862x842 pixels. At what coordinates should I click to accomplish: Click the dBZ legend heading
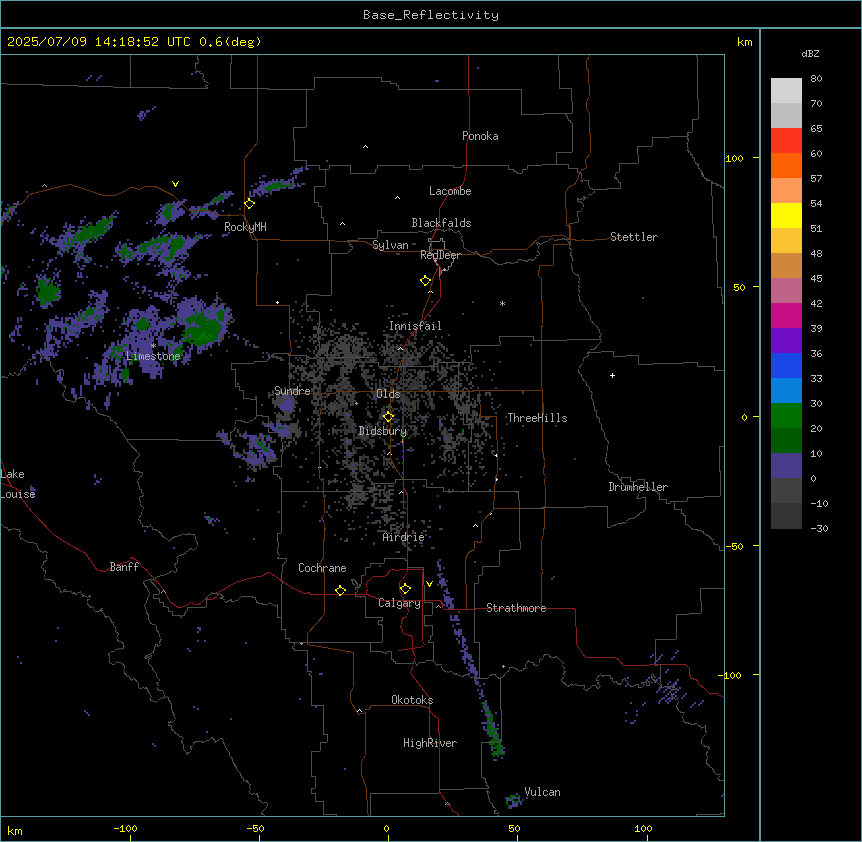point(810,53)
